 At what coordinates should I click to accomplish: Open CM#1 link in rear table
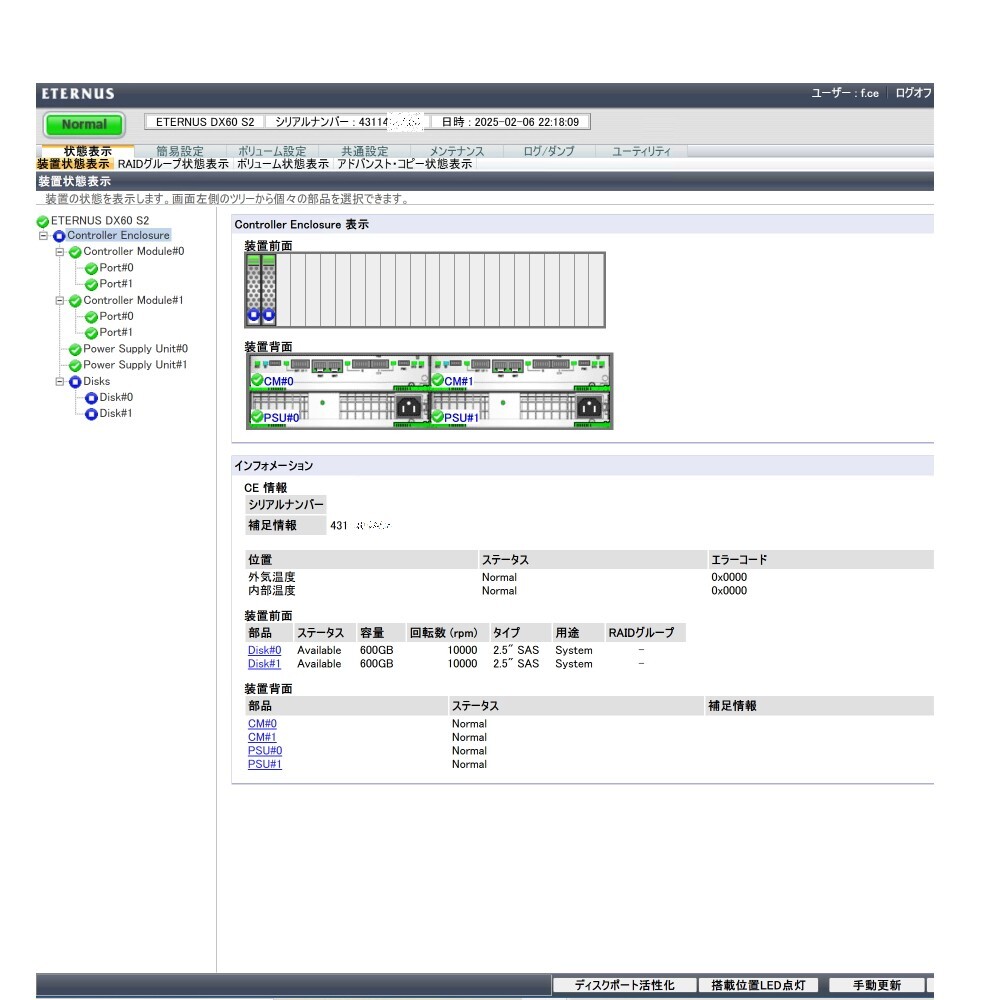[x=262, y=737]
